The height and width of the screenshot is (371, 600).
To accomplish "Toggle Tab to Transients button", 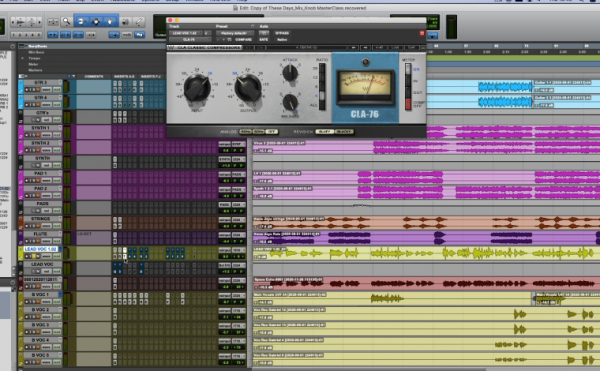I will click(53, 35).
